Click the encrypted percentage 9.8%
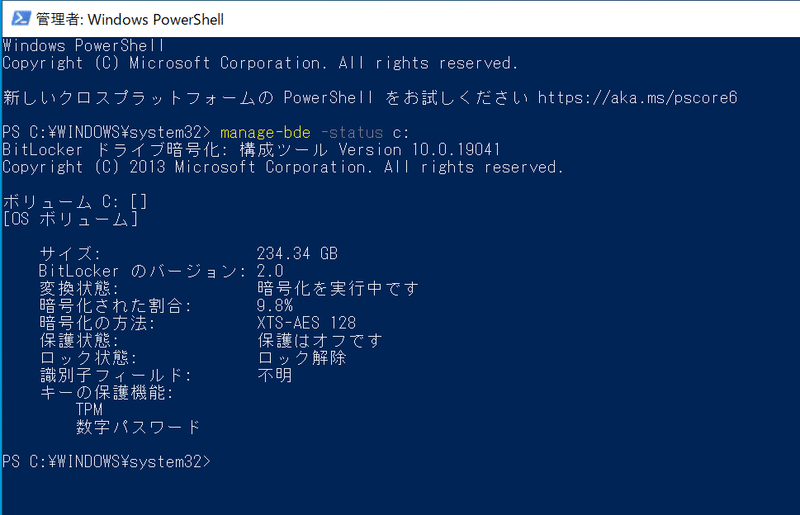The width and height of the screenshot is (800, 515). pos(274,306)
